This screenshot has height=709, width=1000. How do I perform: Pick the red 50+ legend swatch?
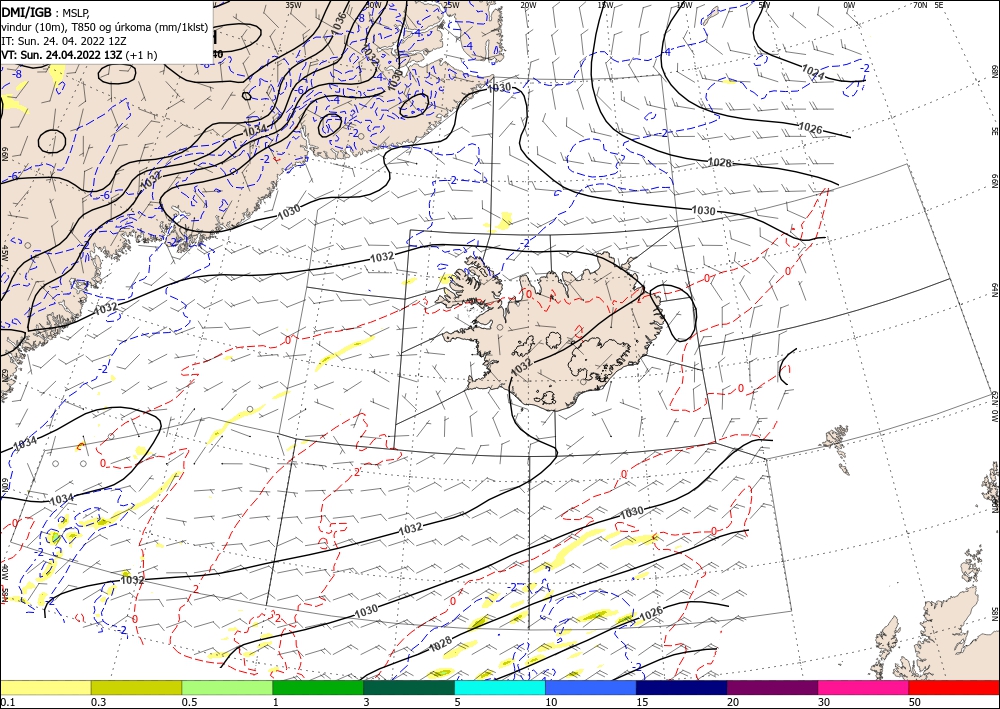[954, 687]
